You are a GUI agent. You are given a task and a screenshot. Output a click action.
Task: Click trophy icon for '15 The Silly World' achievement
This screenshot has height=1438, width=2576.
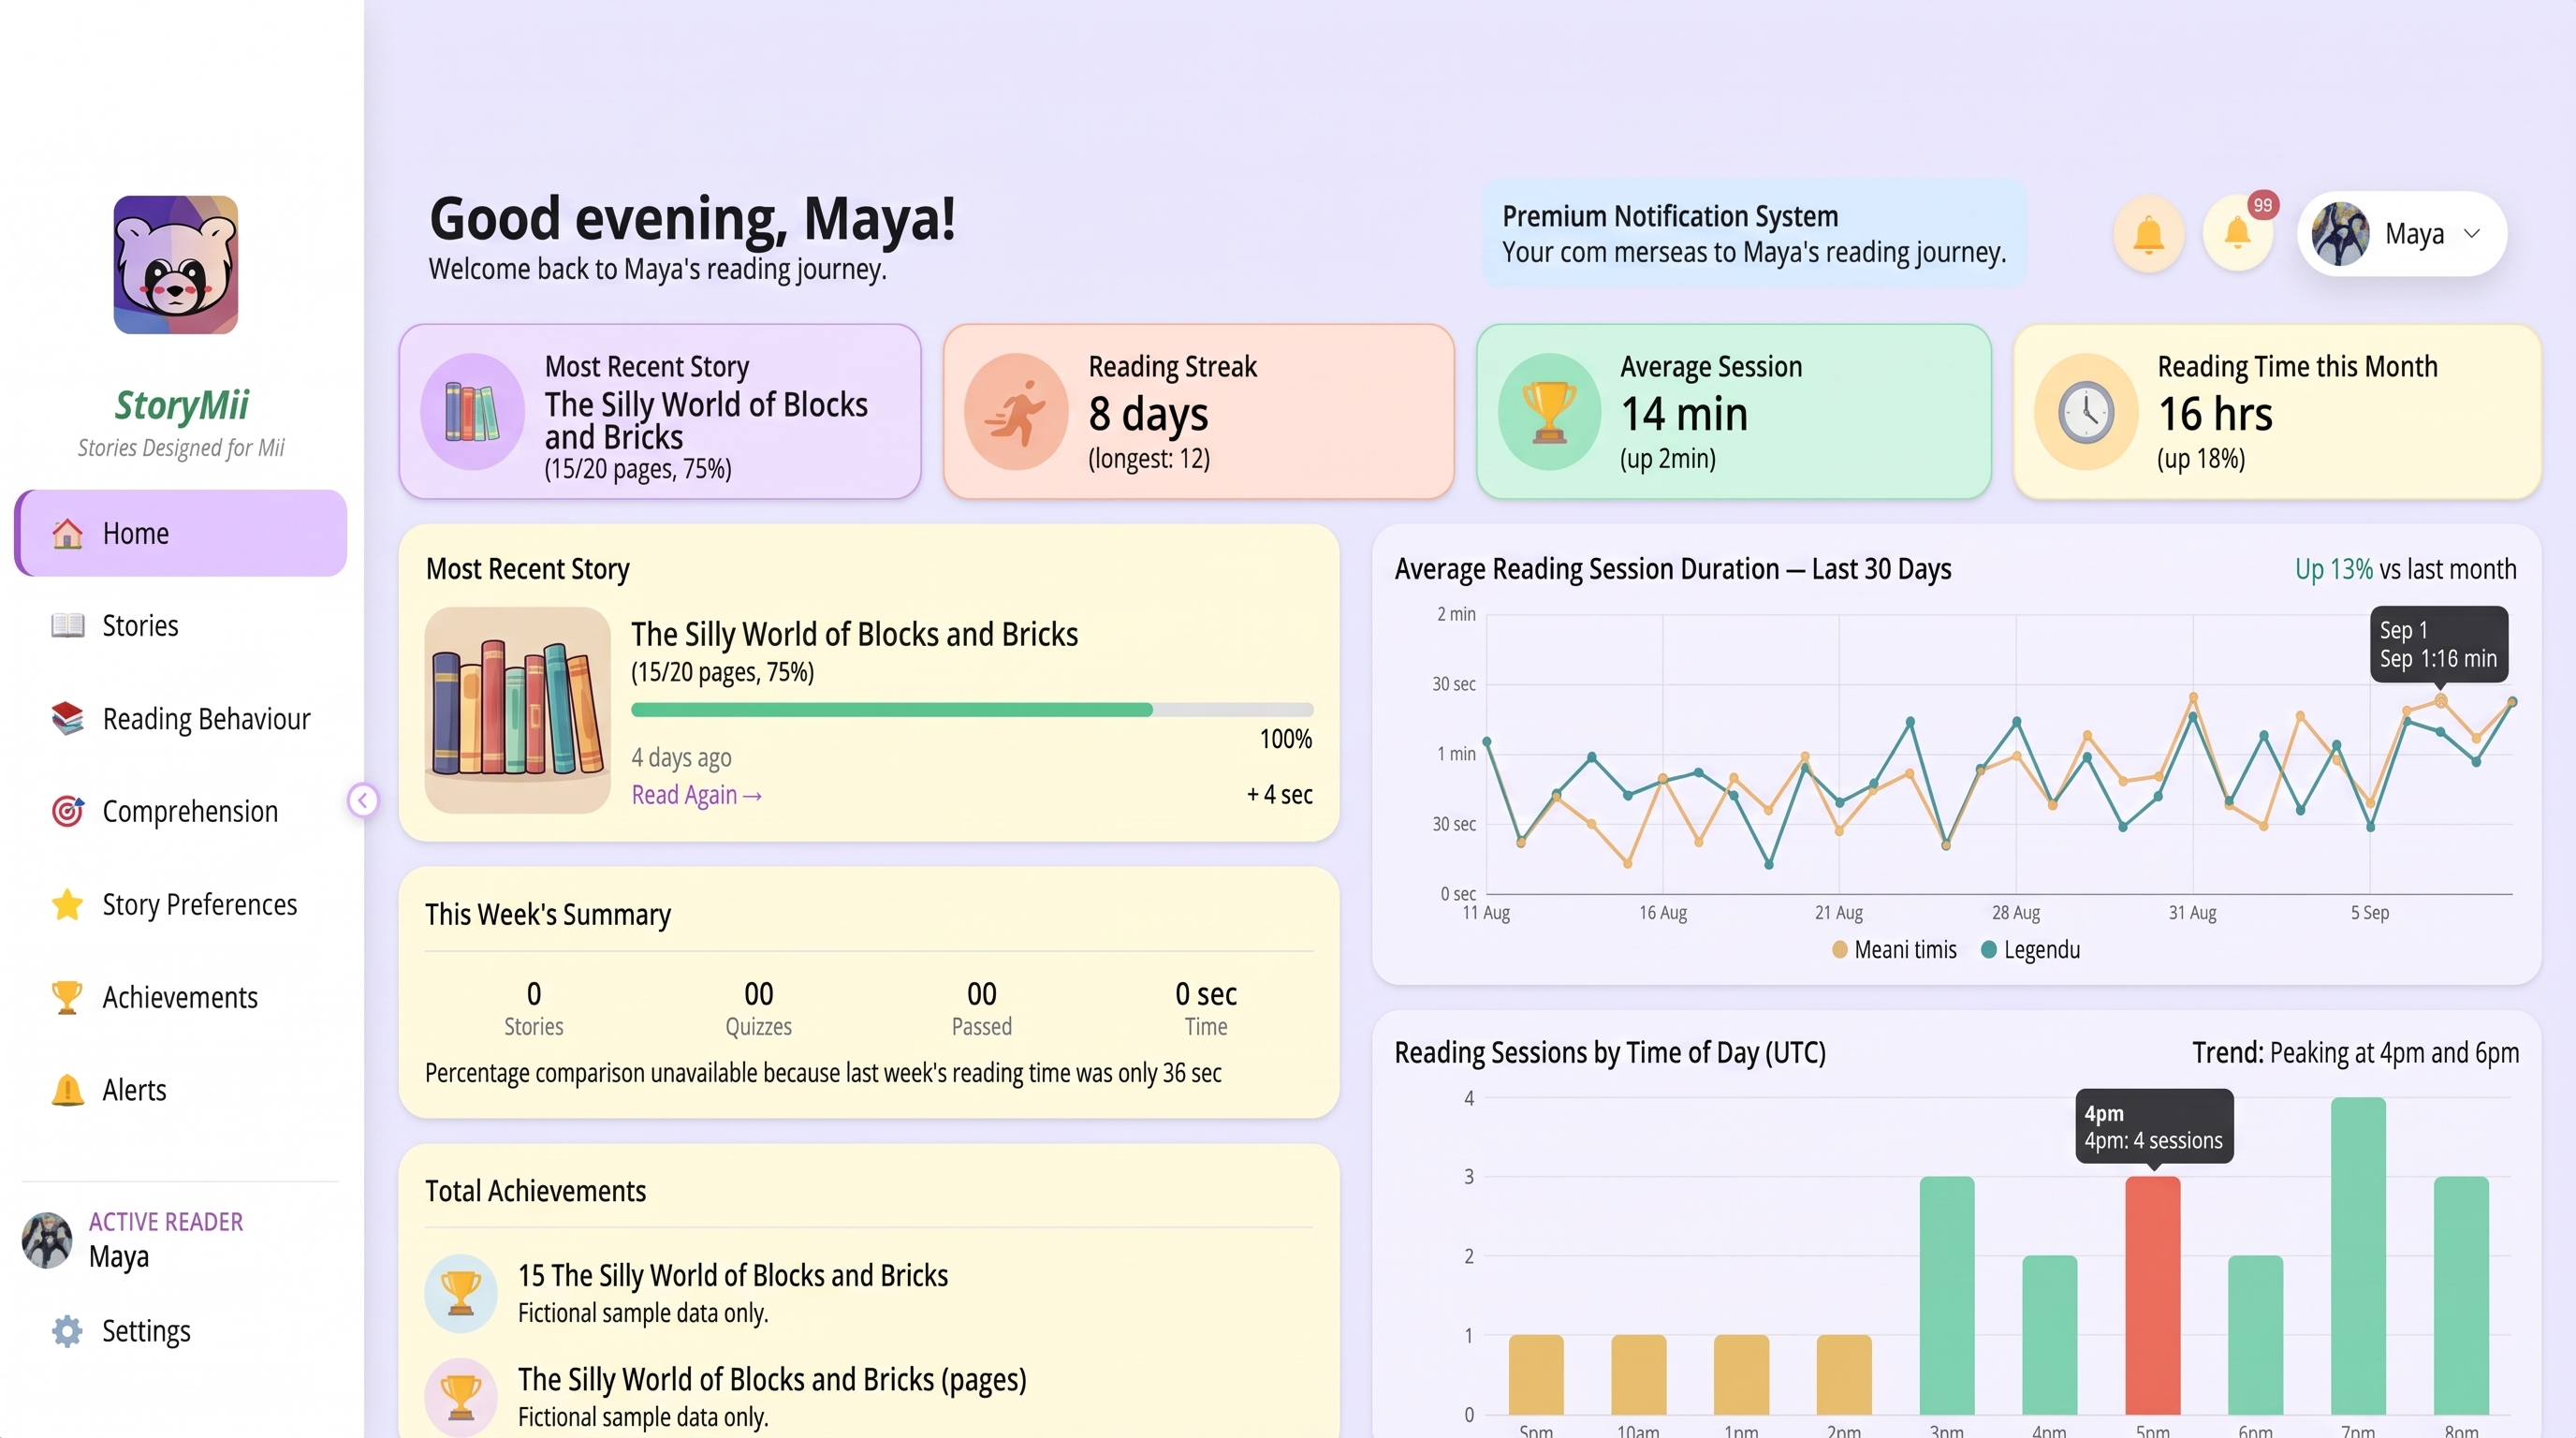460,1293
